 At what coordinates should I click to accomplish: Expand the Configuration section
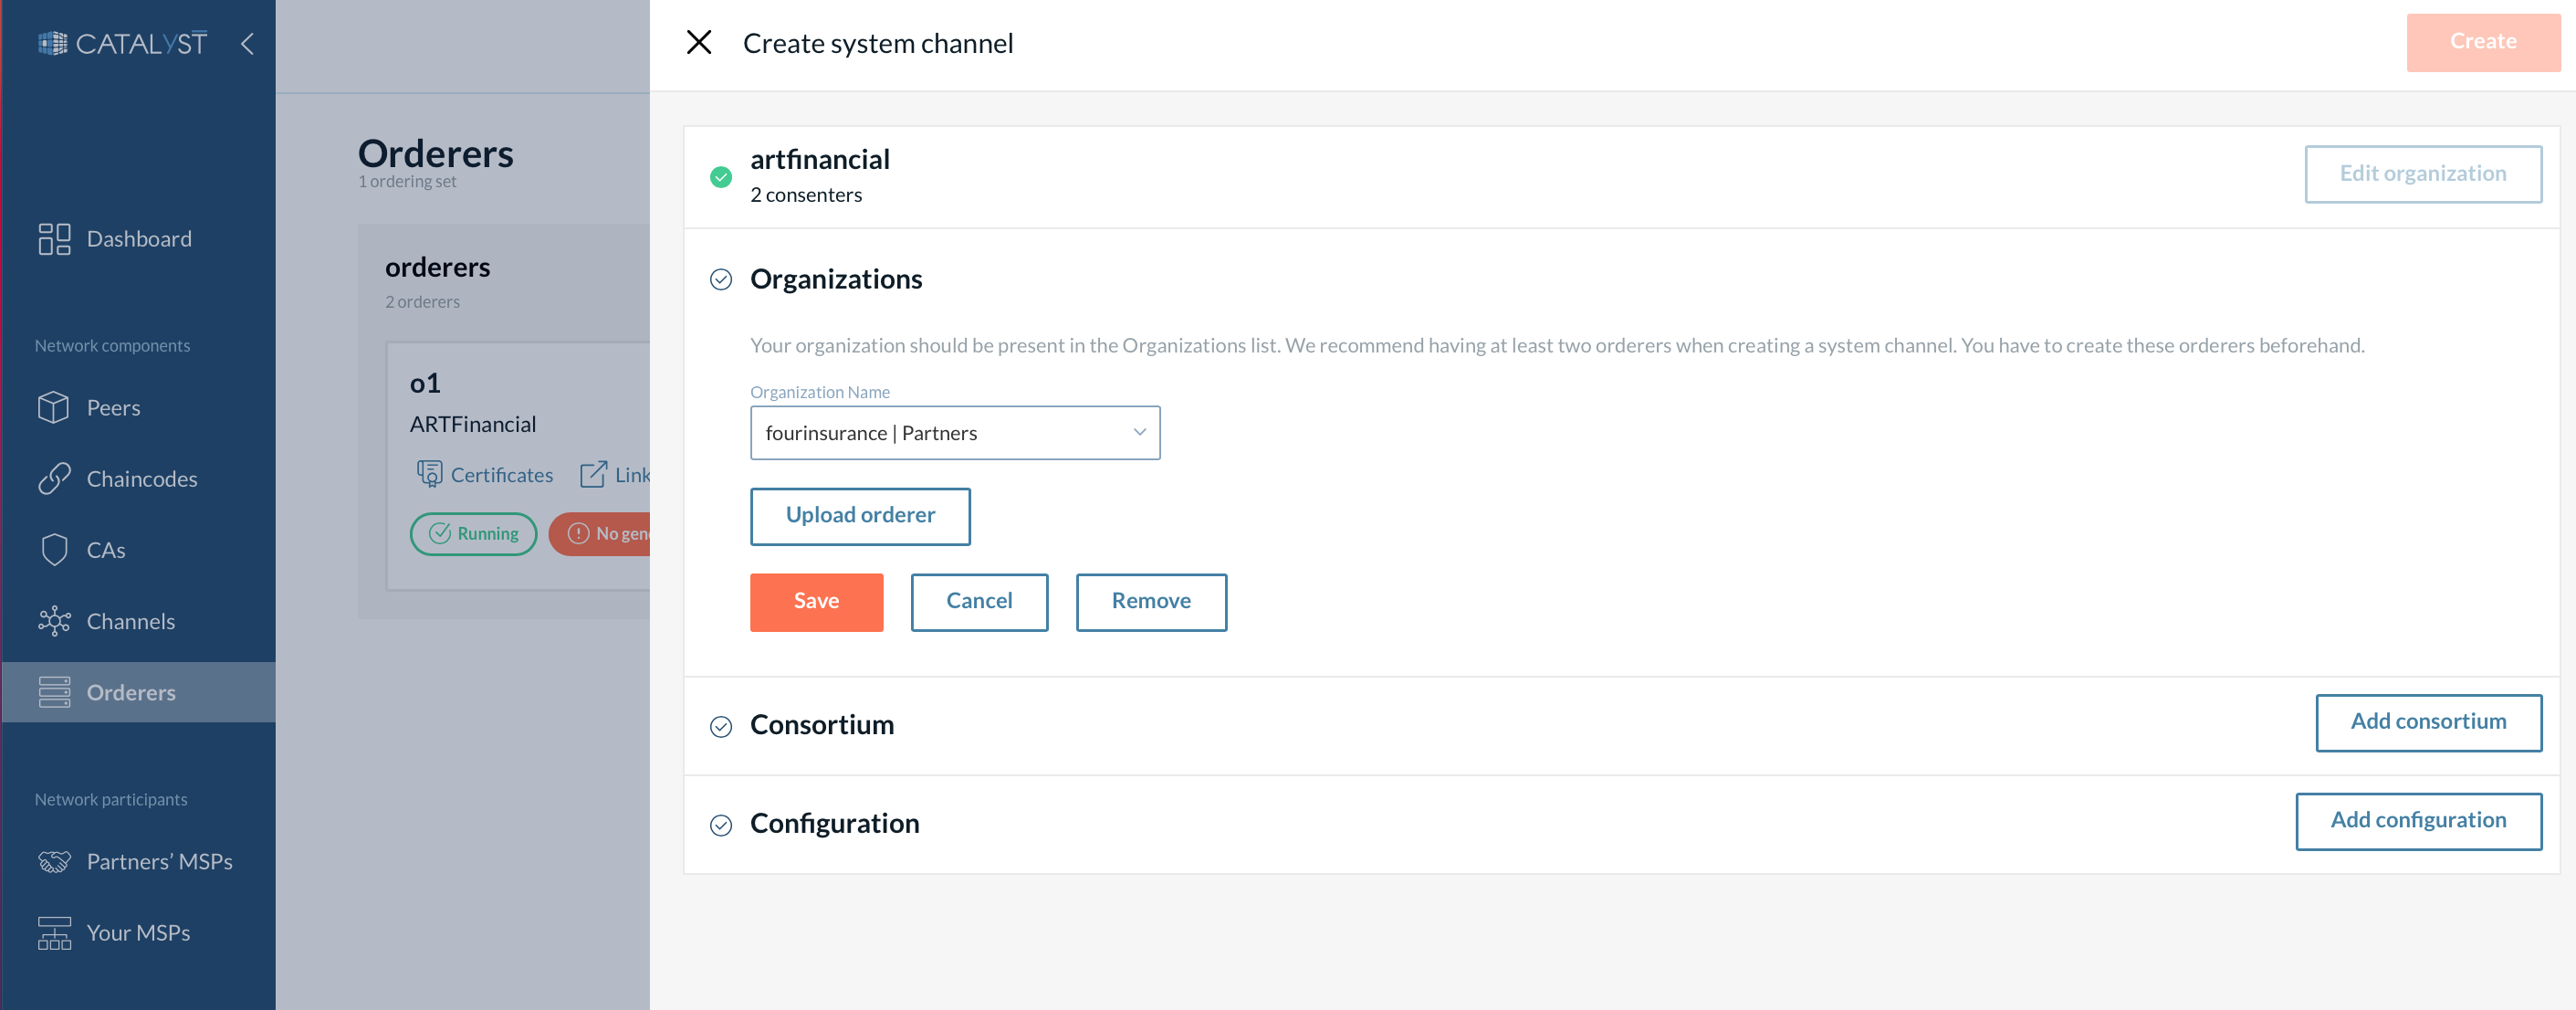pos(832,821)
